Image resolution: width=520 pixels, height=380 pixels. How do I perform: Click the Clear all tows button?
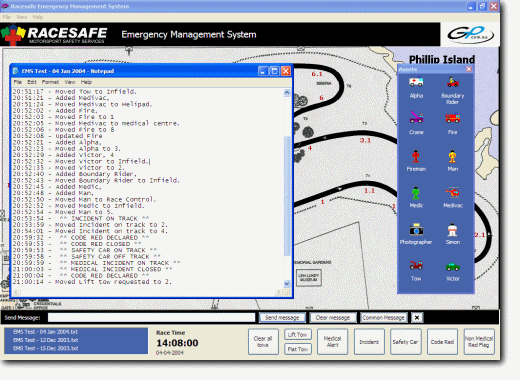pos(263,342)
